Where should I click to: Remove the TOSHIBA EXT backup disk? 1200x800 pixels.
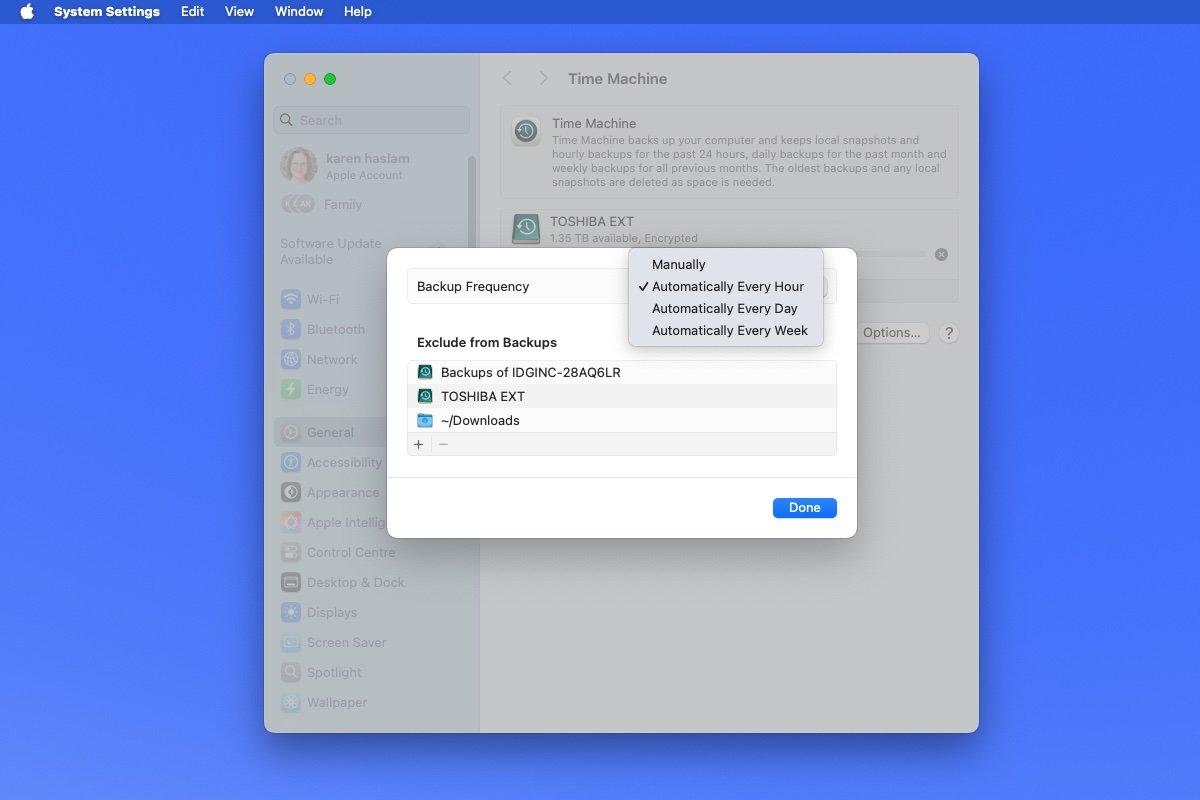tap(941, 255)
